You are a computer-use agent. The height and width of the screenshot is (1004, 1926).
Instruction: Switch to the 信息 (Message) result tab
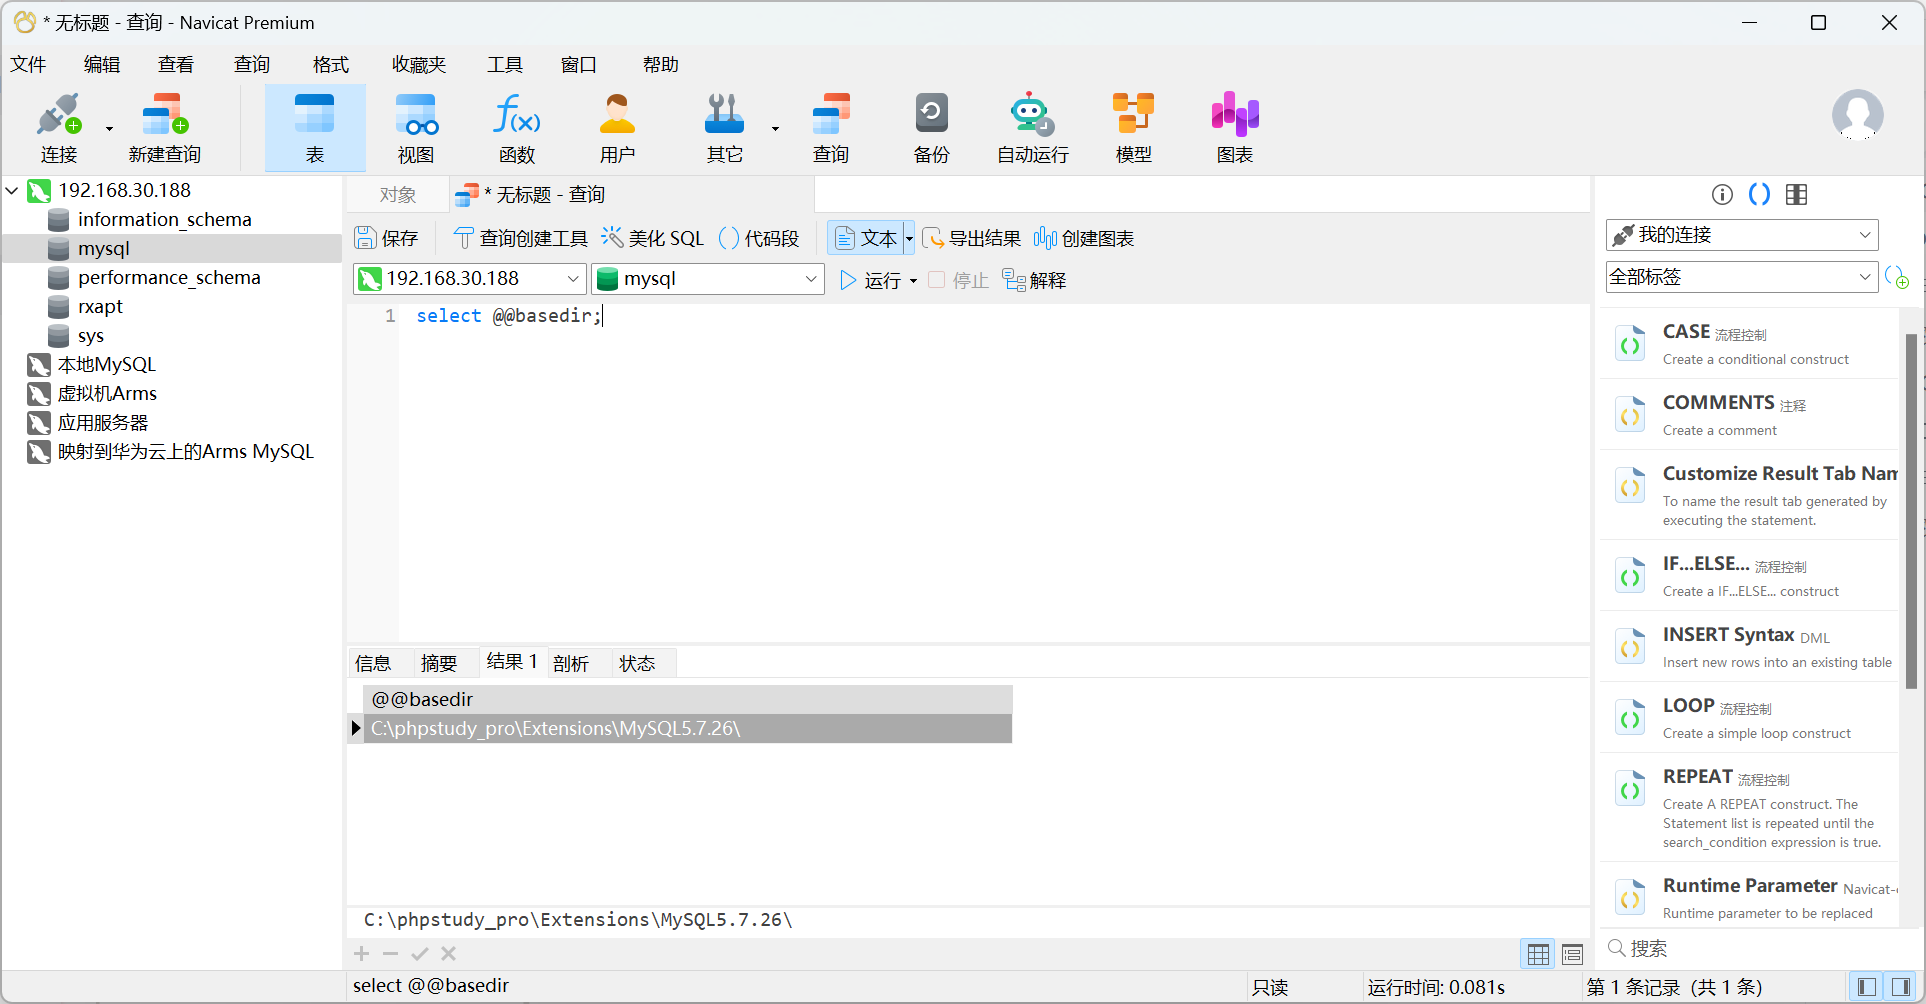[x=373, y=663]
